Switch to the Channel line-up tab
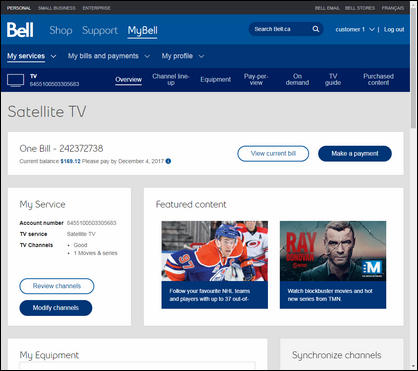The width and height of the screenshot is (418, 371). [171, 80]
